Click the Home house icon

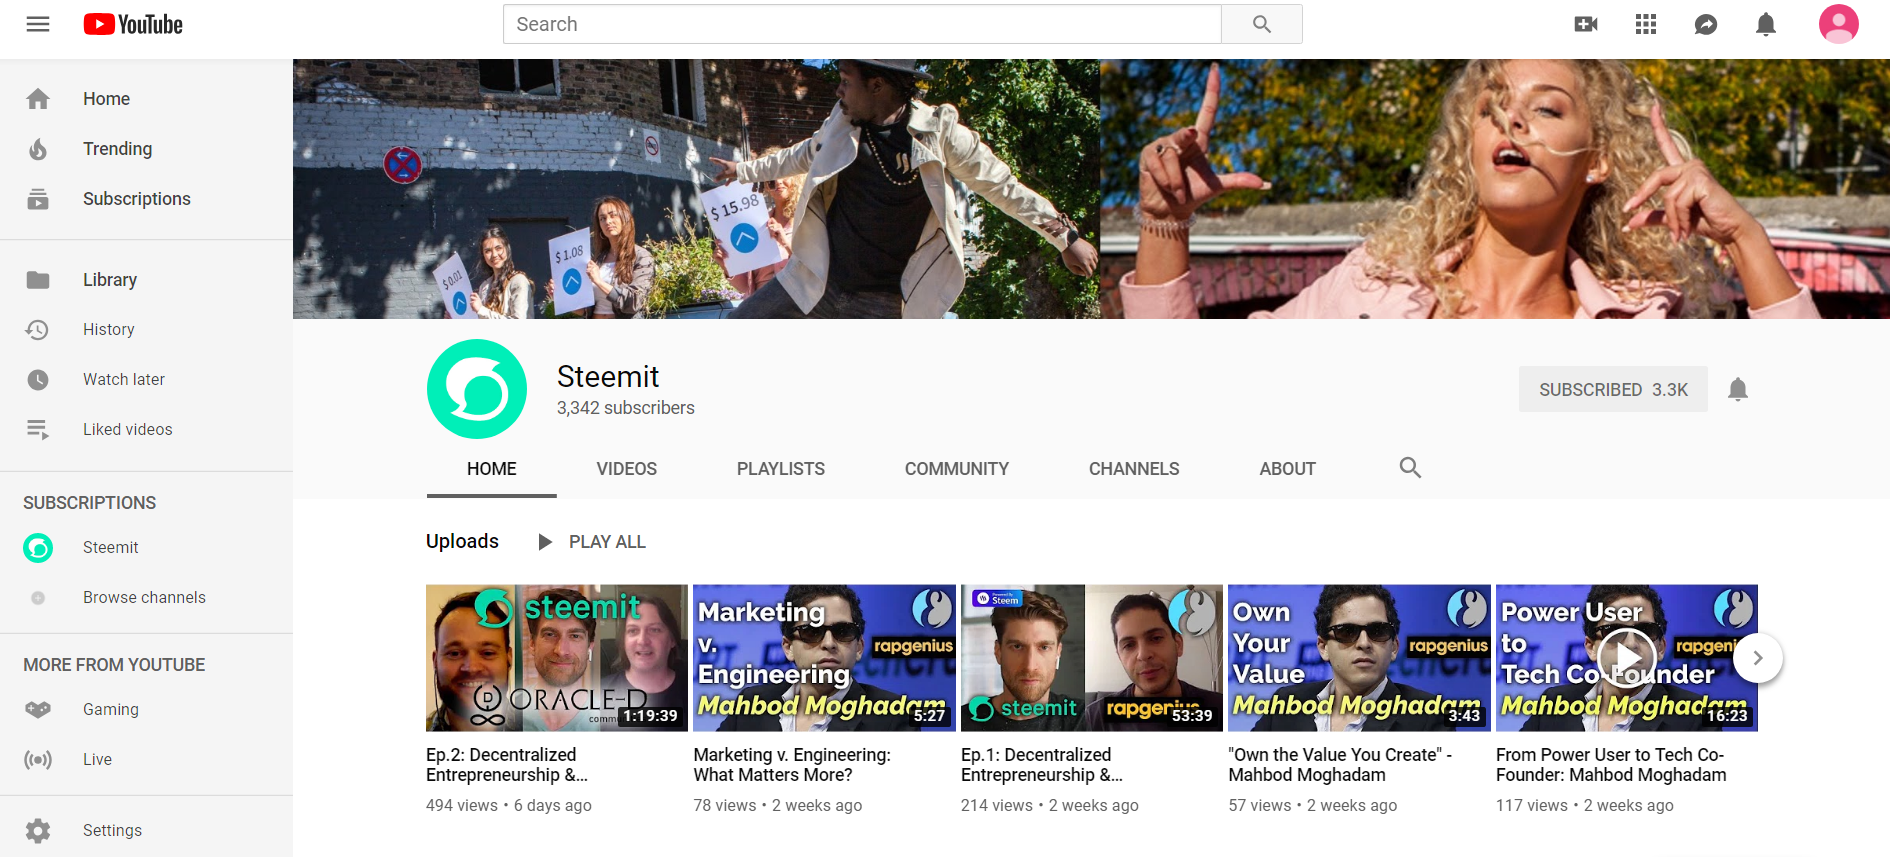38,99
